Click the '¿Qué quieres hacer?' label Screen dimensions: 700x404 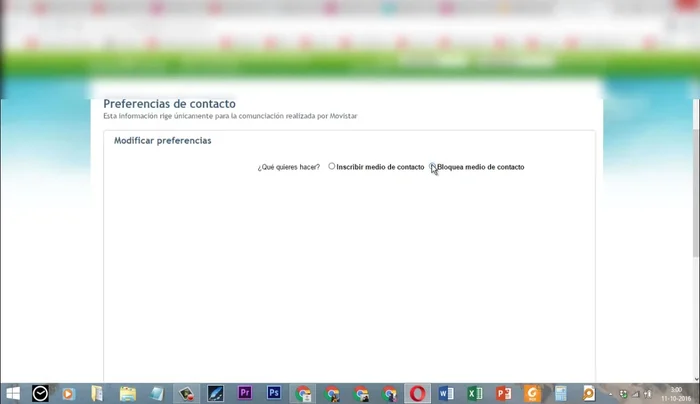coord(288,167)
